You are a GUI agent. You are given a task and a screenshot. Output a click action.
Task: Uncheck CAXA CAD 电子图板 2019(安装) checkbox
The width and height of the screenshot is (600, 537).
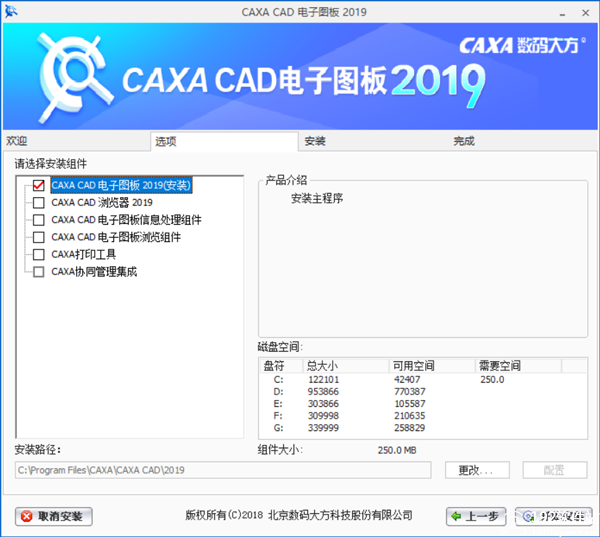tap(39, 185)
